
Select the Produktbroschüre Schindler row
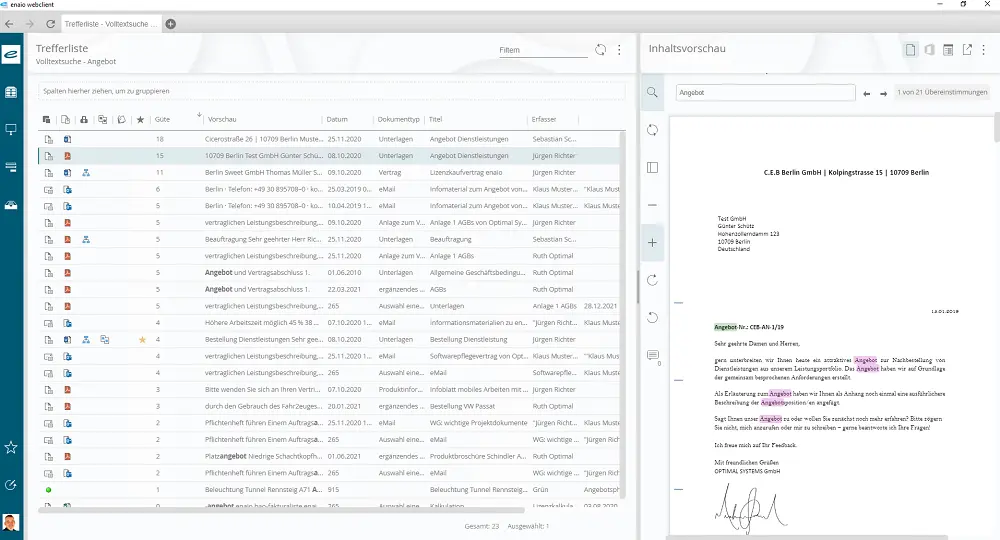click(328, 456)
